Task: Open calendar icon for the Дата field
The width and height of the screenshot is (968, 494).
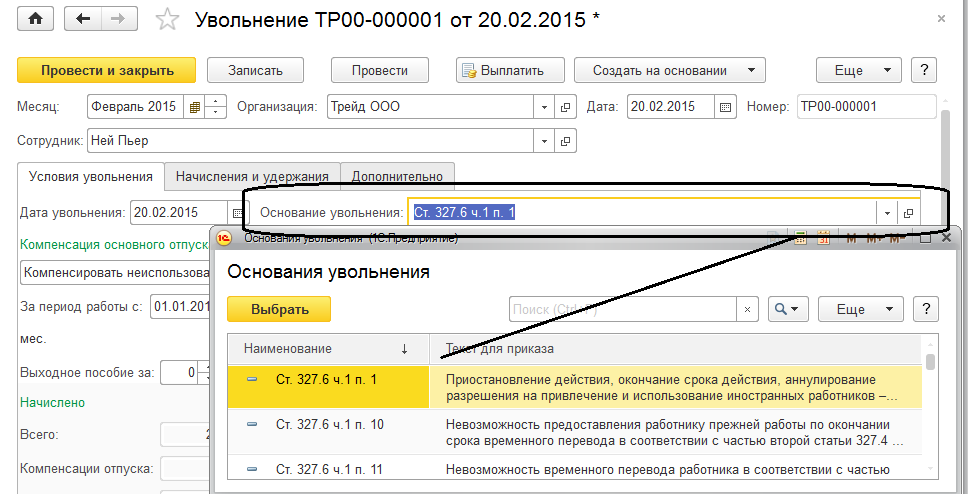Action: tap(725, 107)
